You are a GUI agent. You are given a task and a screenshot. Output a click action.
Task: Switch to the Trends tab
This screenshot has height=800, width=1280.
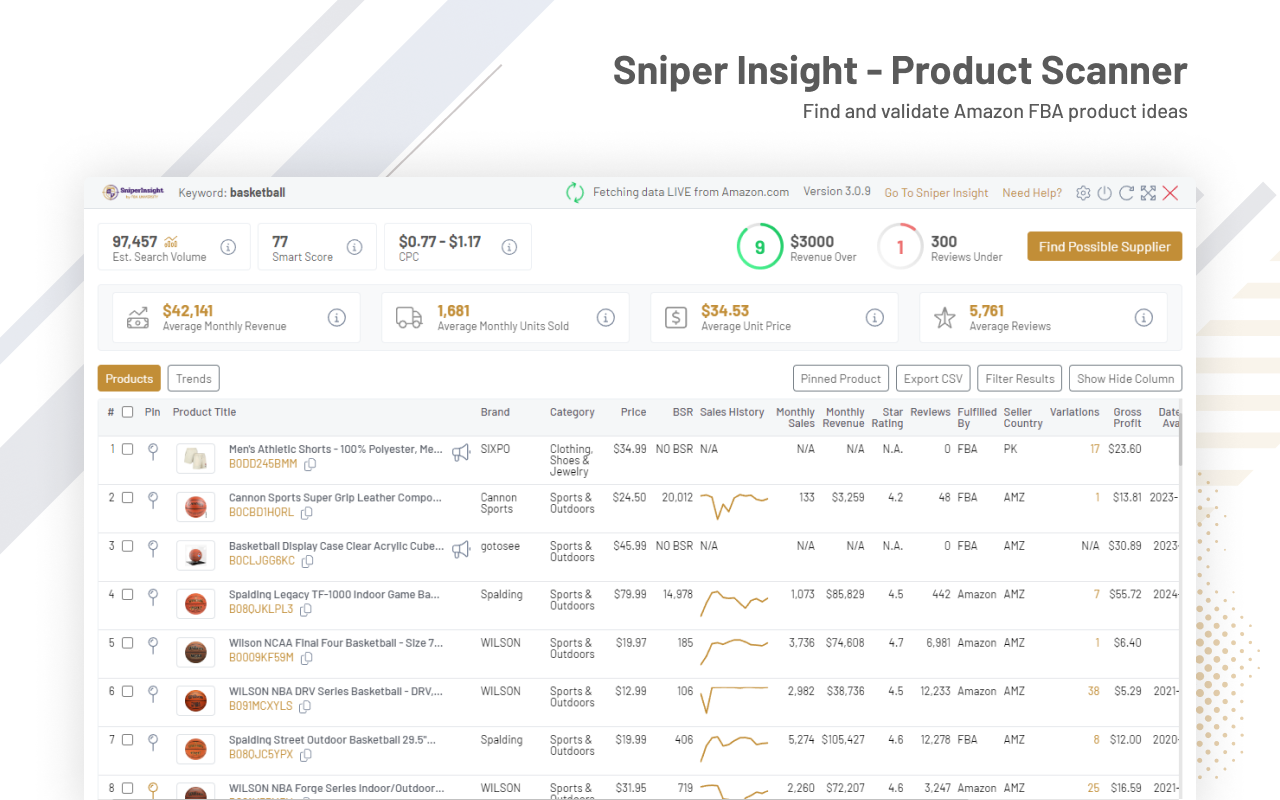[x=194, y=378]
